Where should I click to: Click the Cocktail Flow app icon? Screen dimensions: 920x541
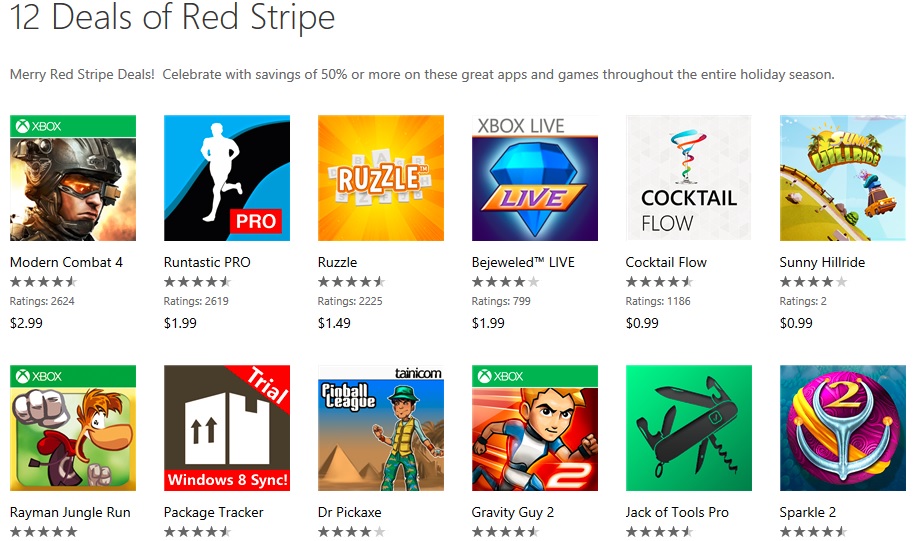(689, 178)
